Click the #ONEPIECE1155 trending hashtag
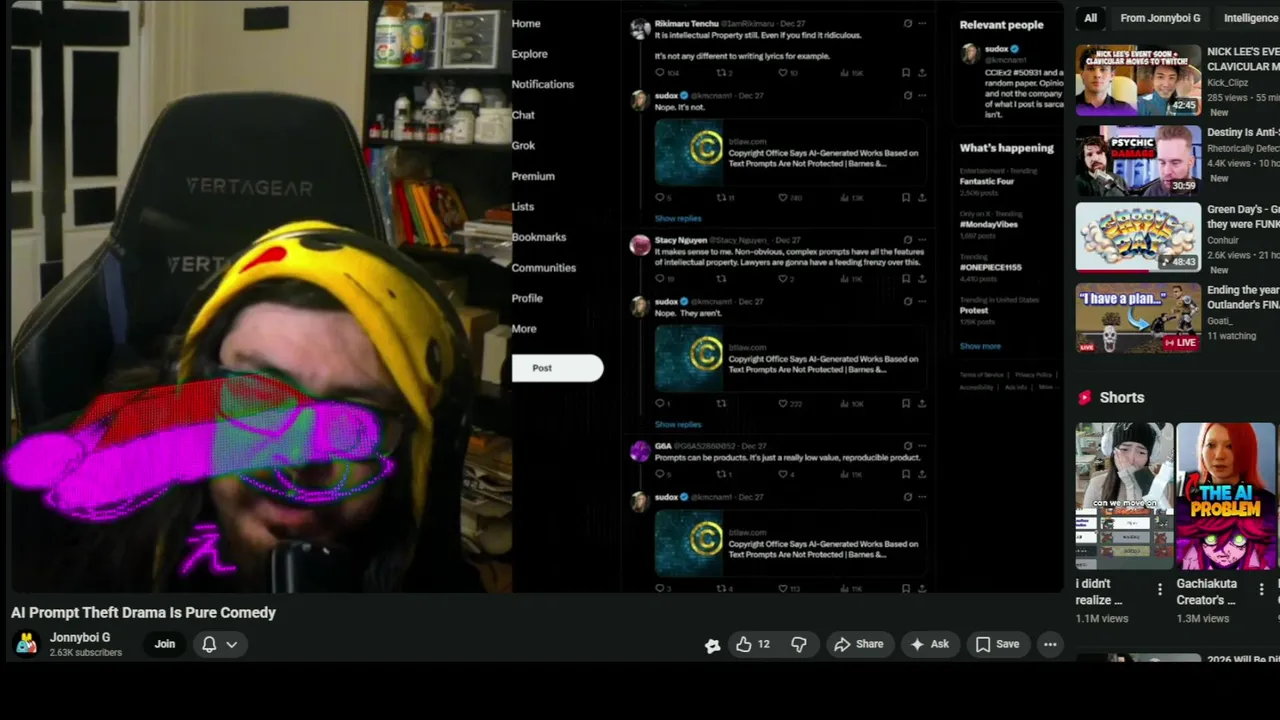Image resolution: width=1280 pixels, height=720 pixels. click(991, 268)
